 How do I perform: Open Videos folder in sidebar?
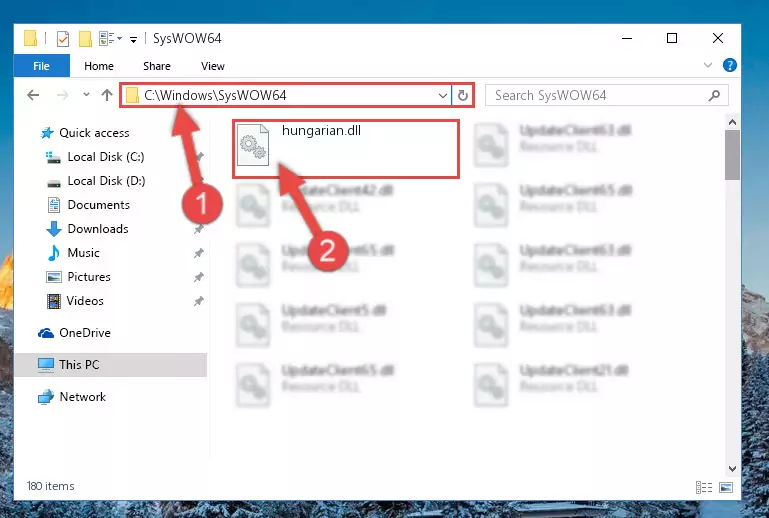85,301
